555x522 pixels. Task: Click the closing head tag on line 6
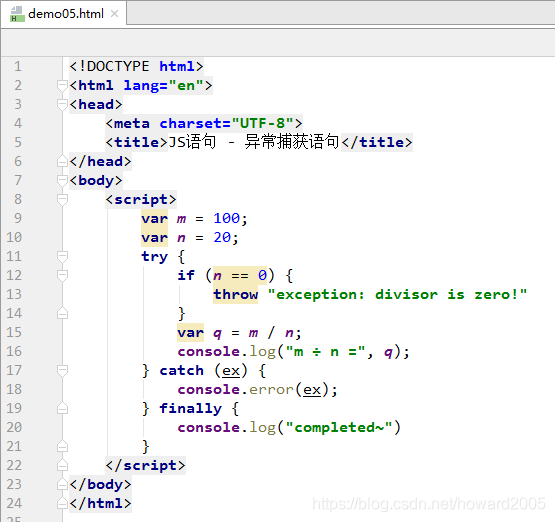(x=101, y=161)
